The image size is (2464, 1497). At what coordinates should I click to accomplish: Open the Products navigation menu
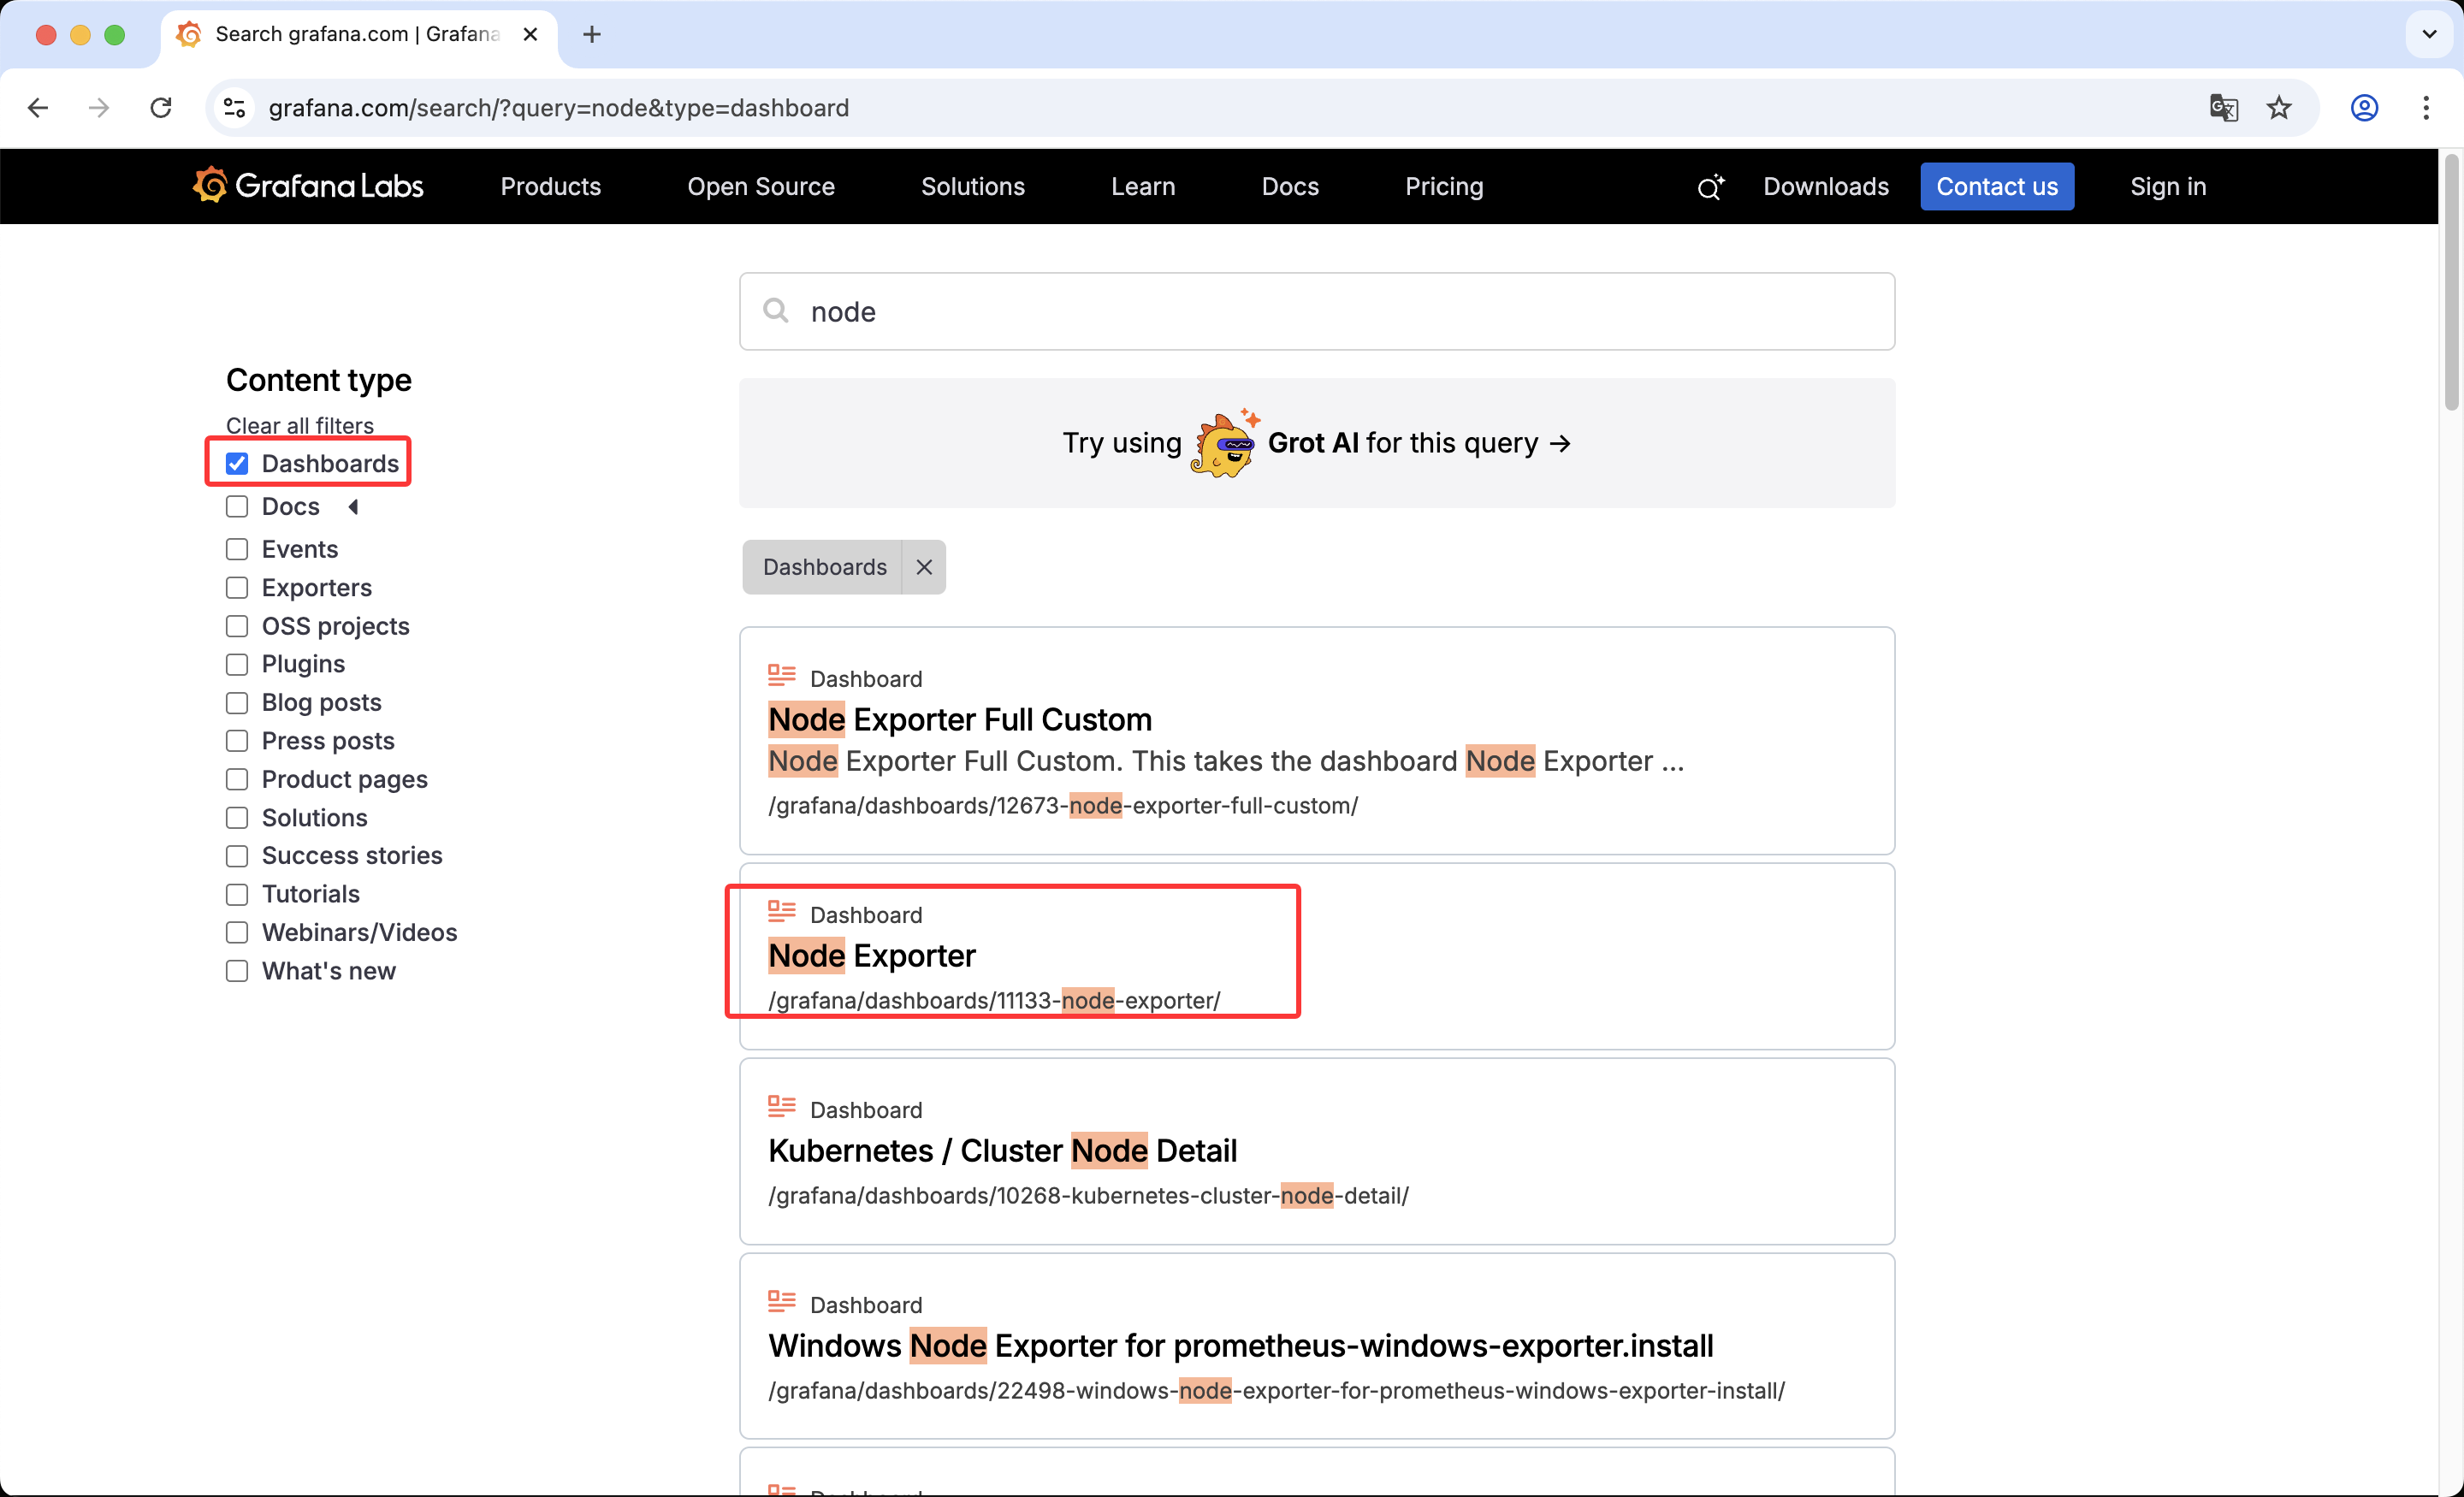(551, 187)
